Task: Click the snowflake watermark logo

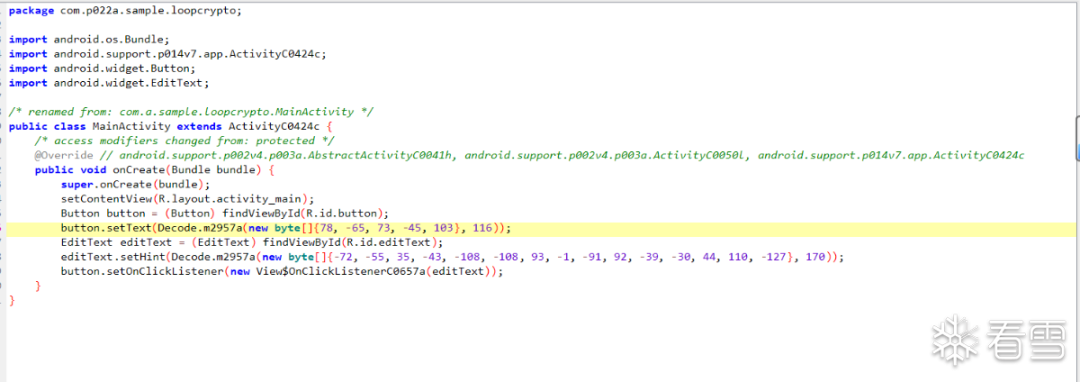Action: [x=956, y=339]
